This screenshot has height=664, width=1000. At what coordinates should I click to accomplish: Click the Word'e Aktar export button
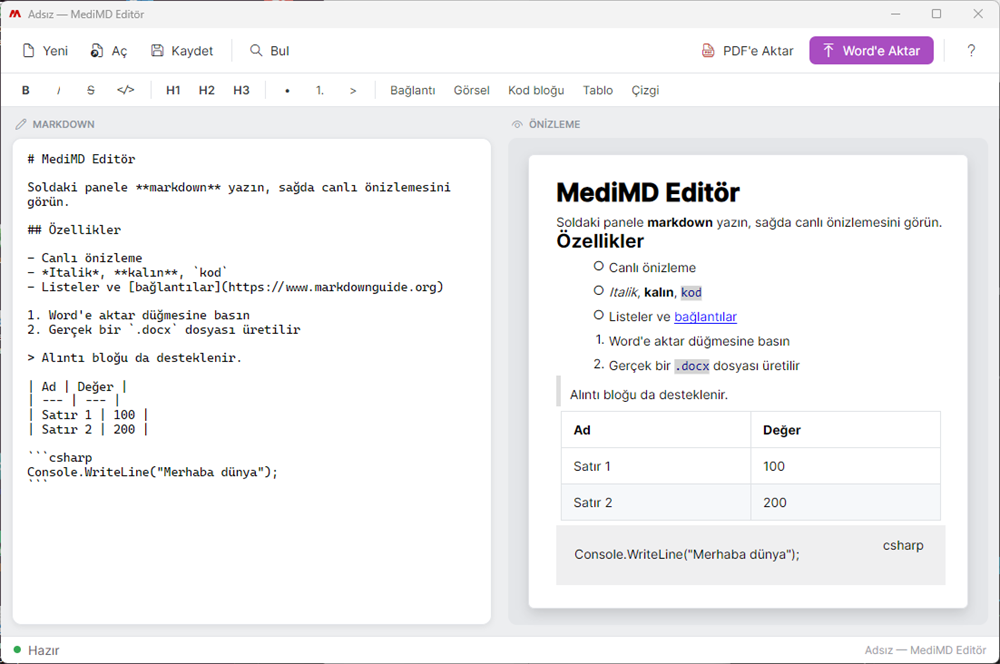(871, 50)
